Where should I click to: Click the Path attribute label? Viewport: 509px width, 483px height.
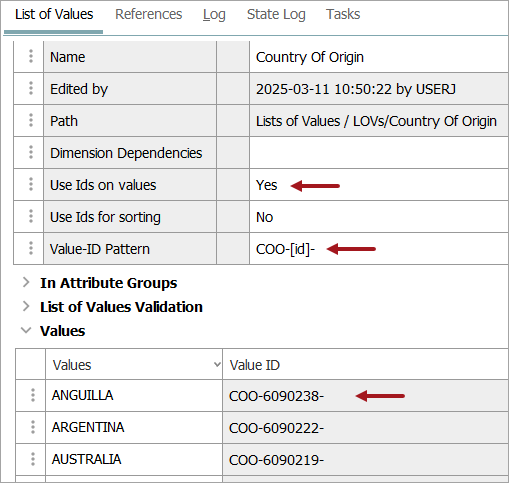[x=64, y=121]
